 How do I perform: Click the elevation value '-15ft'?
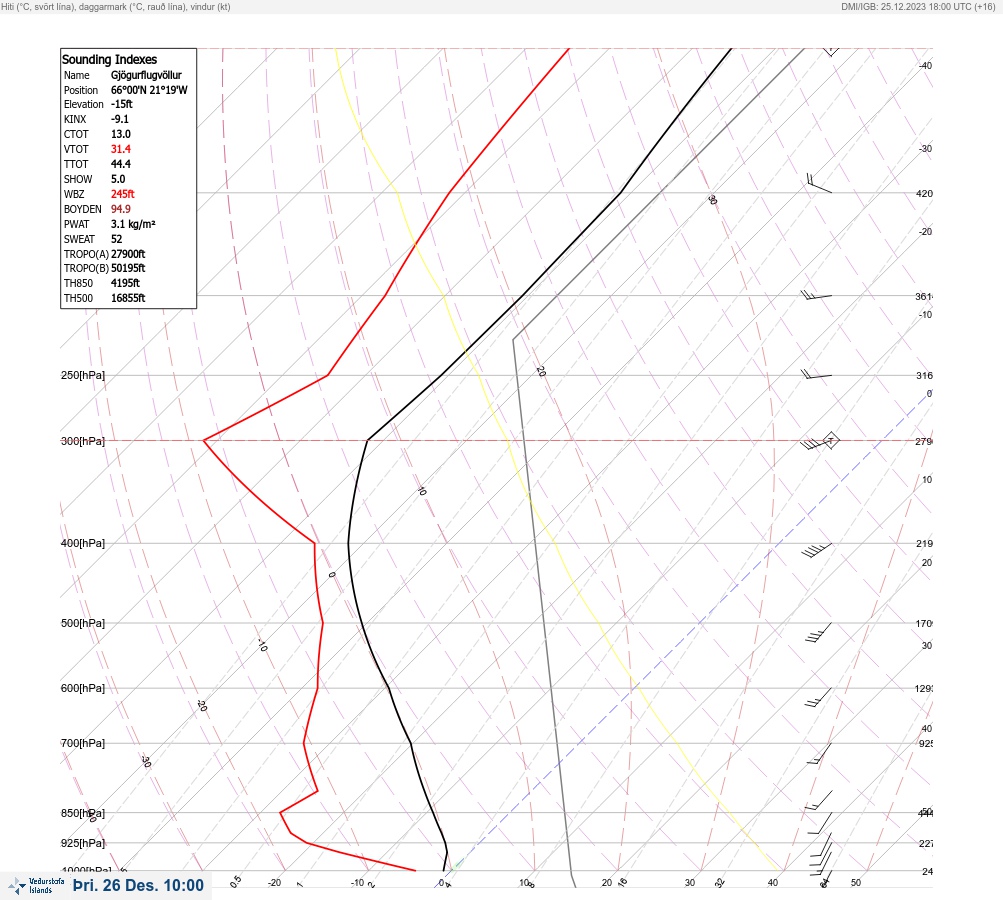pyautogui.click(x=122, y=104)
